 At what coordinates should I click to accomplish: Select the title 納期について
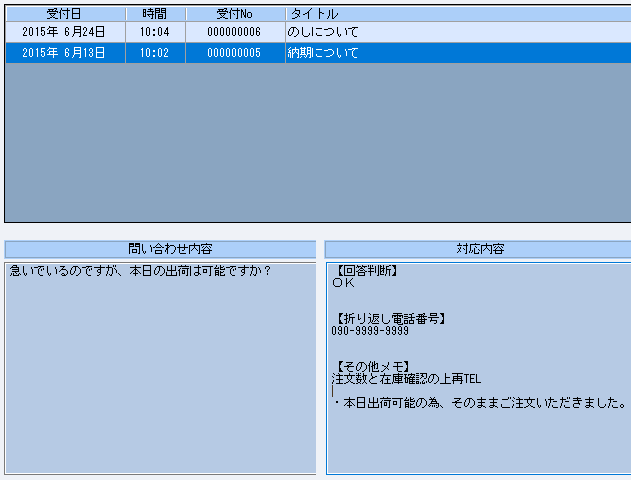point(323,53)
